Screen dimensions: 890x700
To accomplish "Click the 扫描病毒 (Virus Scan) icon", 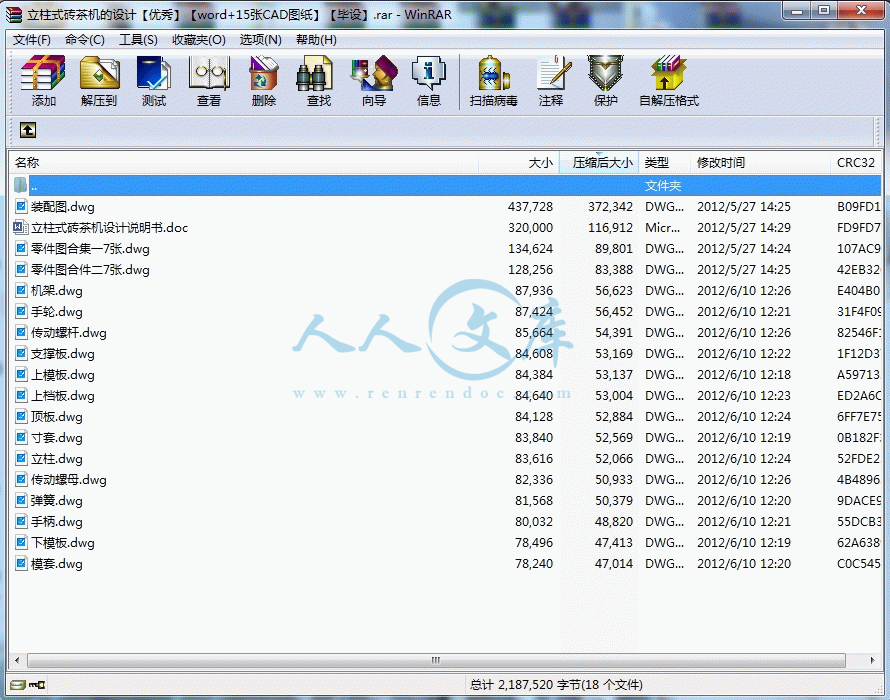I will tap(493, 73).
